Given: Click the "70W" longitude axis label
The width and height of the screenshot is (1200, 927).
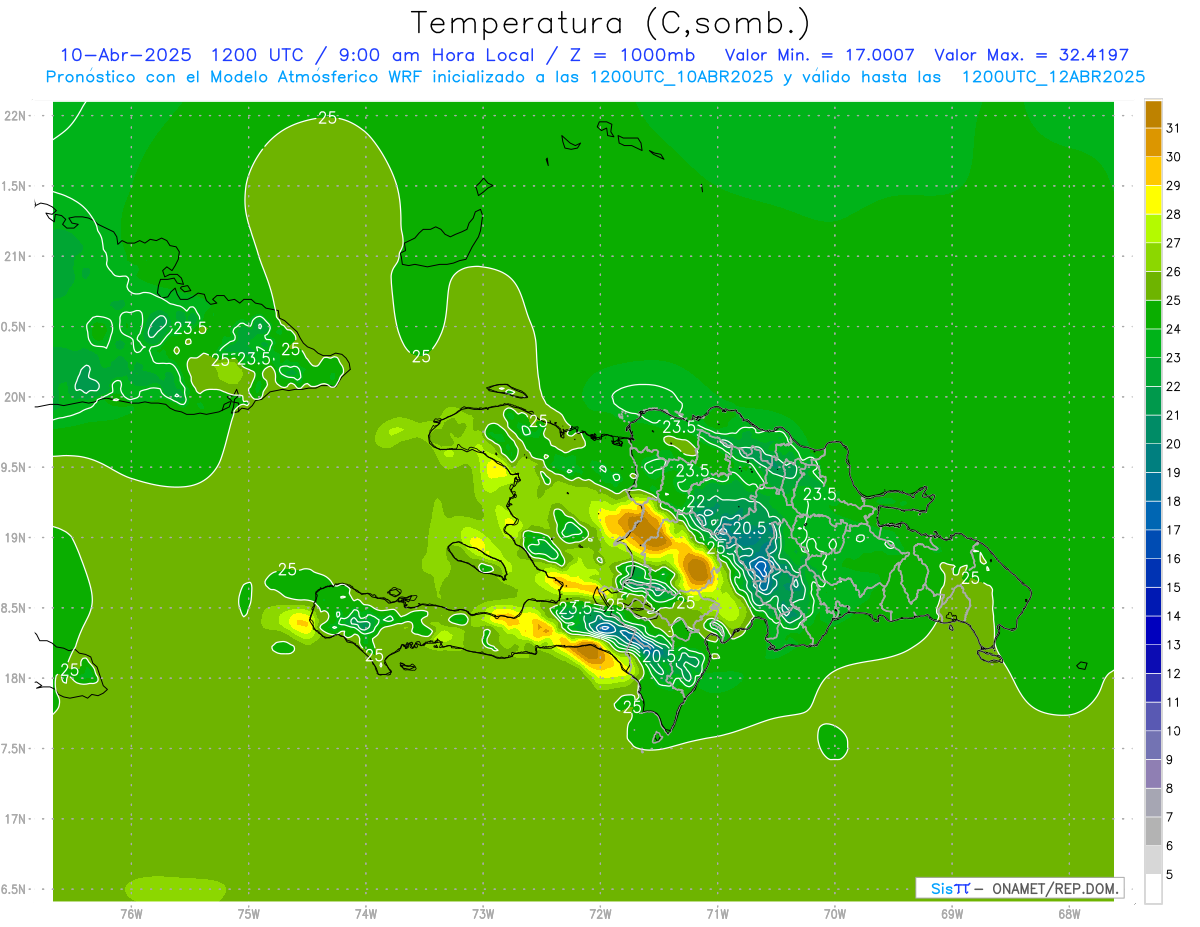Looking at the screenshot, I should pos(835,913).
